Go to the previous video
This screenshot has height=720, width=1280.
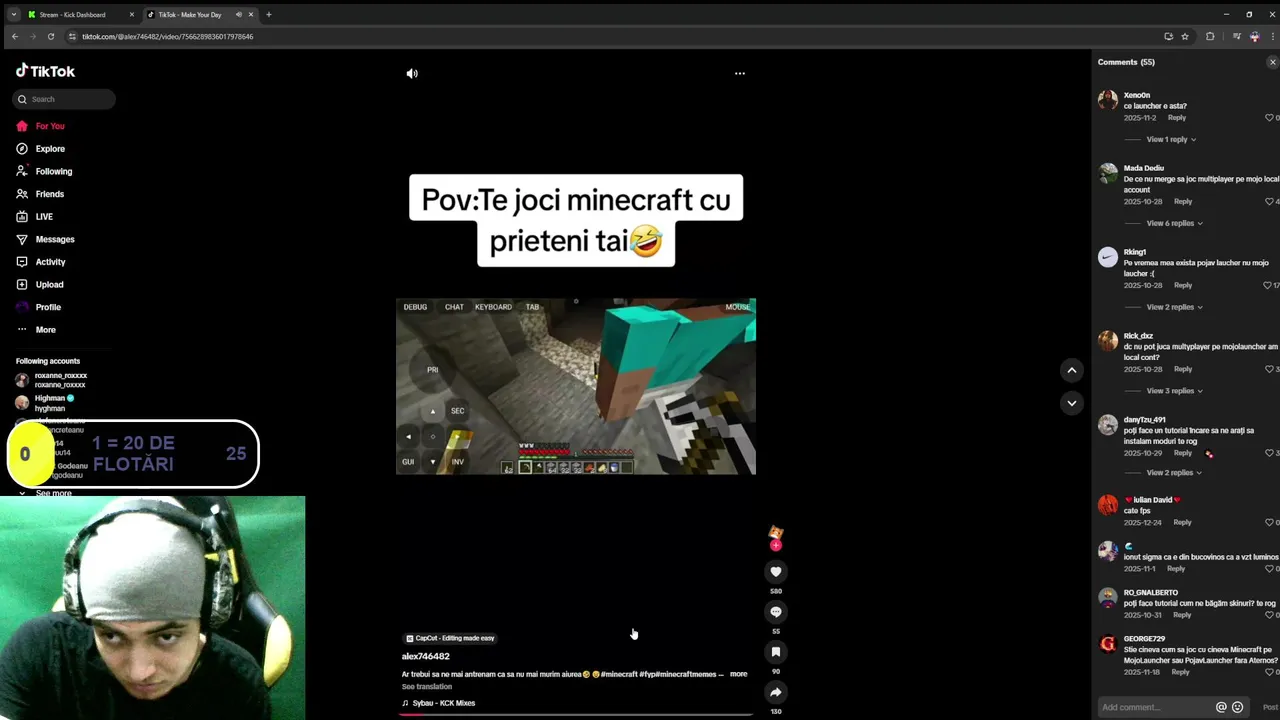(x=1071, y=370)
